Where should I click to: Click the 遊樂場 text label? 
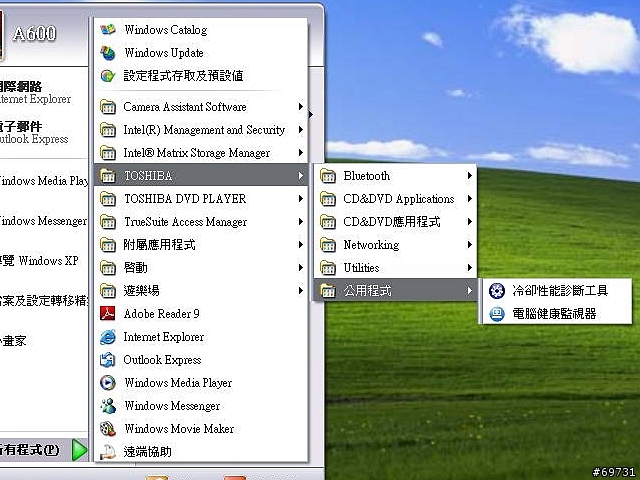141,291
